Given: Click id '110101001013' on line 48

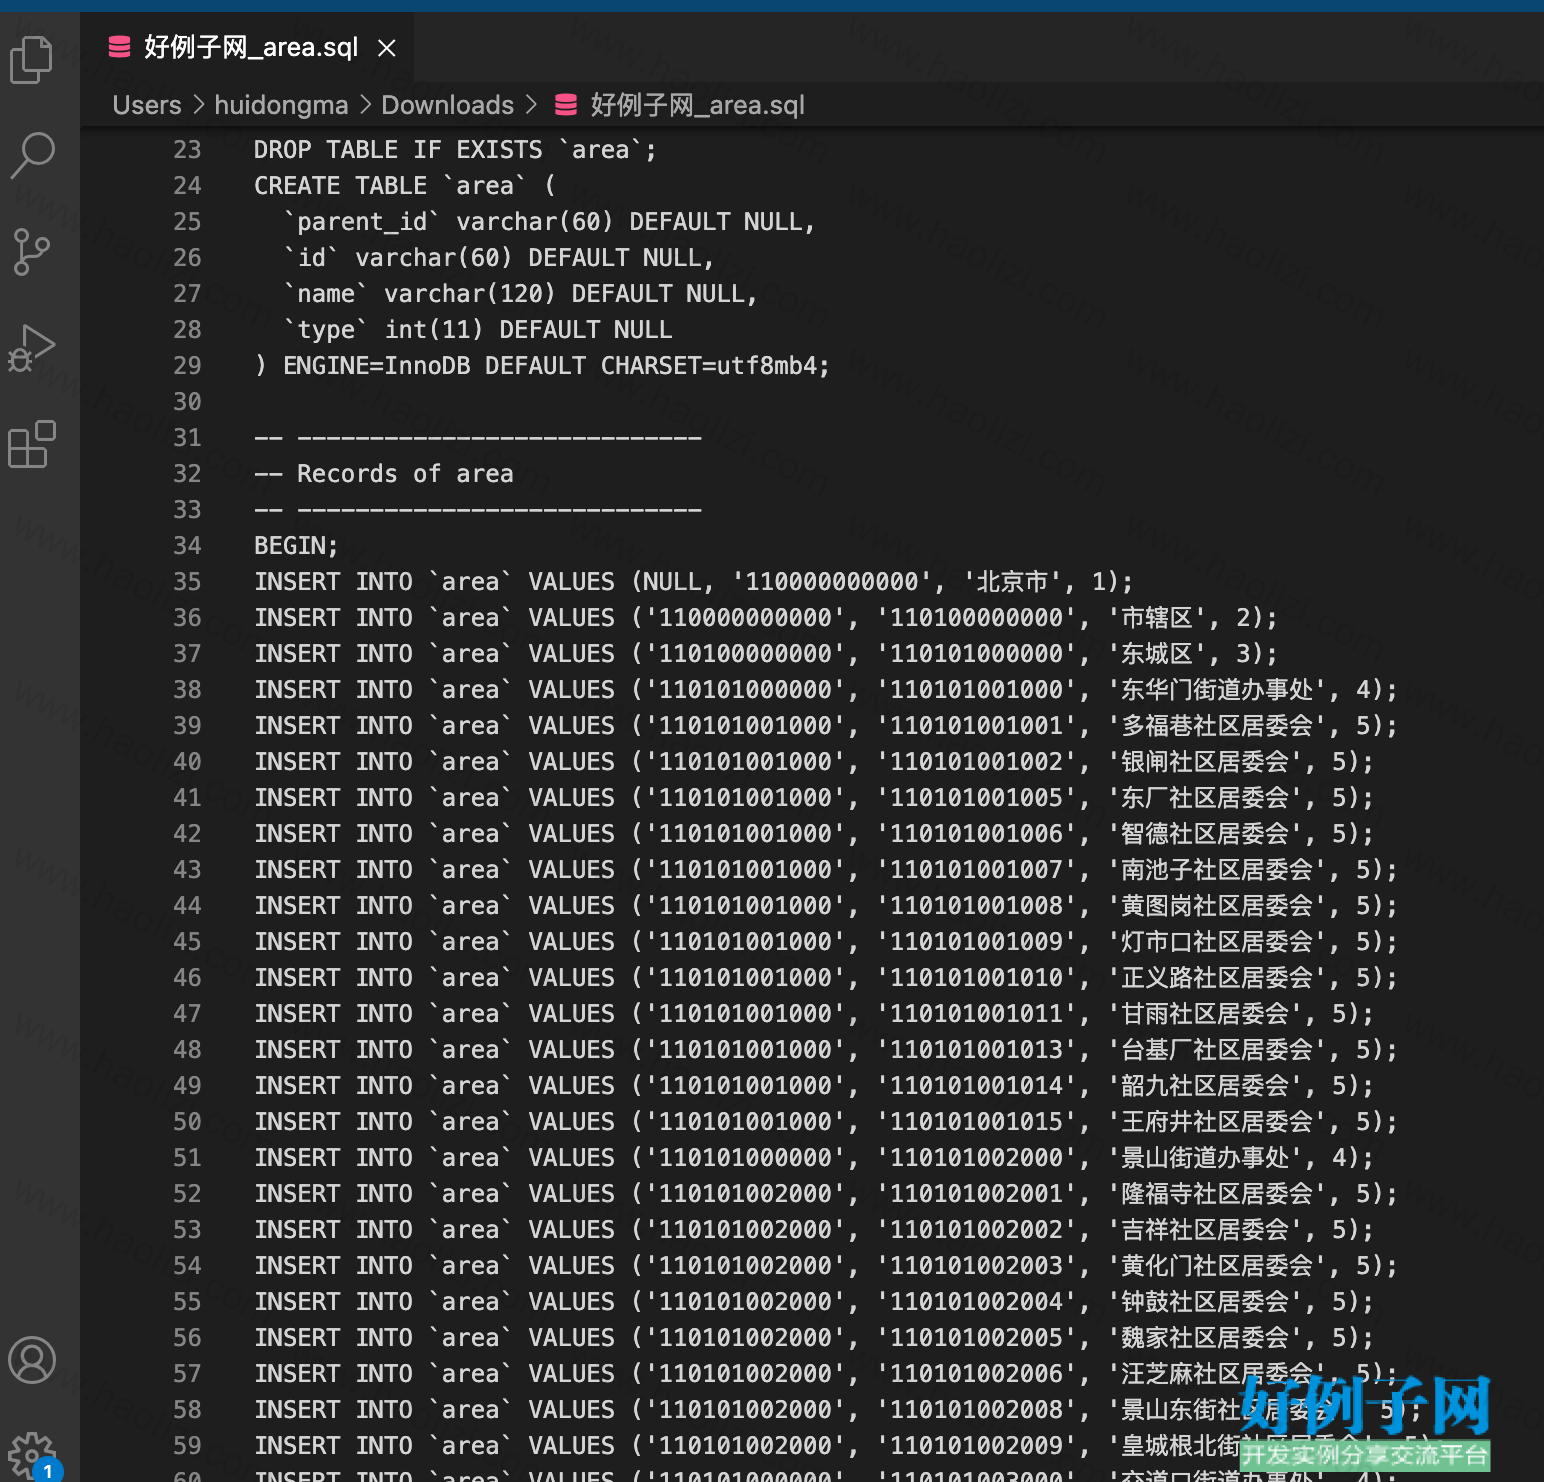Looking at the screenshot, I should [x=977, y=1050].
